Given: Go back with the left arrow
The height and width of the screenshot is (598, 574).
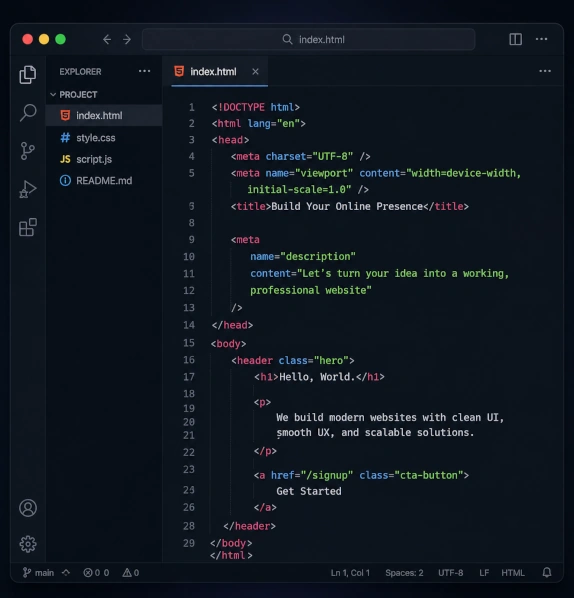Looking at the screenshot, I should (x=107, y=39).
